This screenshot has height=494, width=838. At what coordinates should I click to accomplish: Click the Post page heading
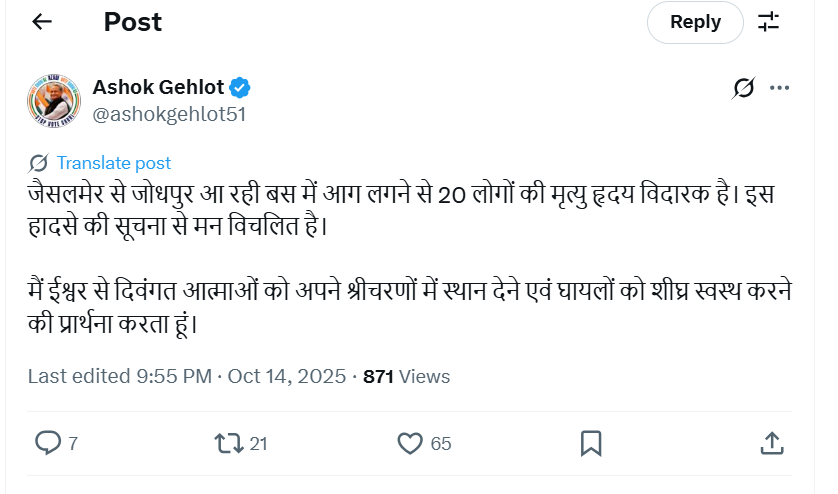tap(132, 22)
